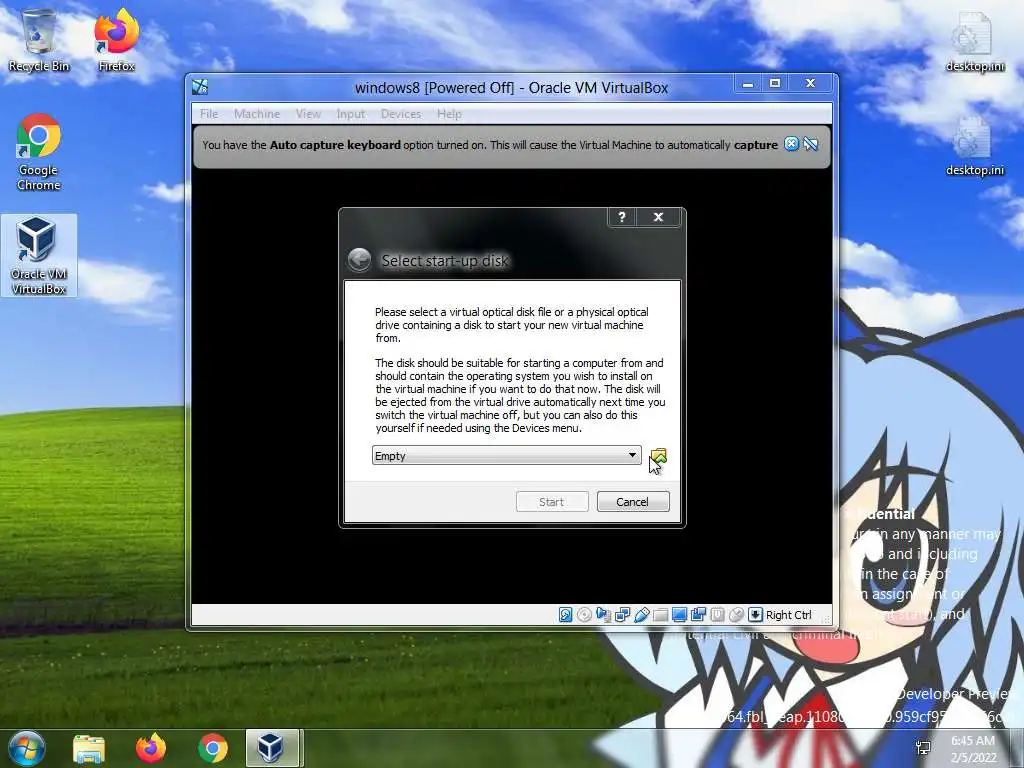
Task: Go back using the dialog arrow
Action: [359, 260]
